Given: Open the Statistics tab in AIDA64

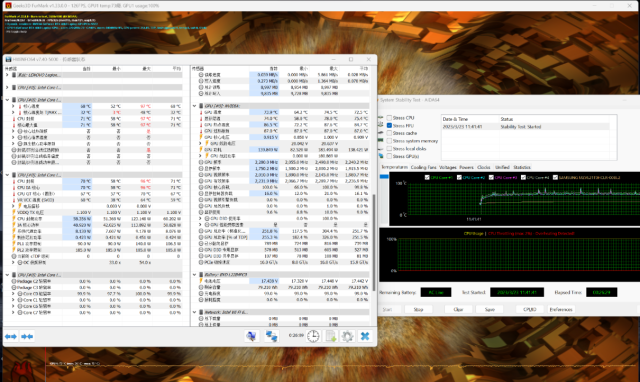Looking at the screenshot, I should (x=522, y=167).
